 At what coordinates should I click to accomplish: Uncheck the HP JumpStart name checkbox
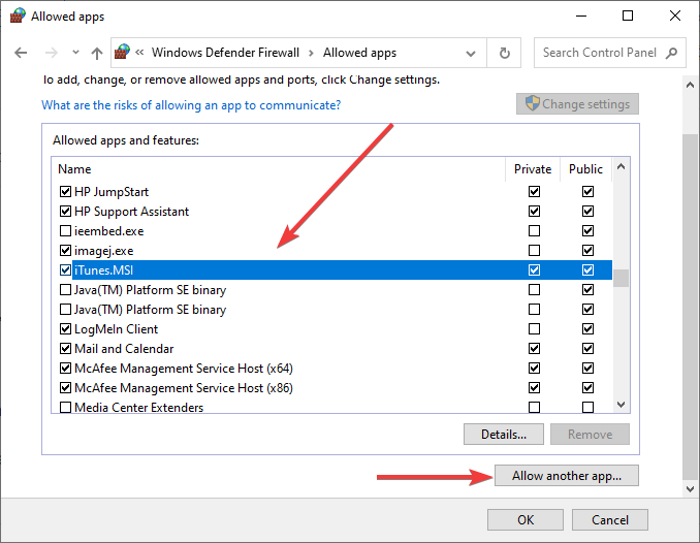click(x=66, y=191)
